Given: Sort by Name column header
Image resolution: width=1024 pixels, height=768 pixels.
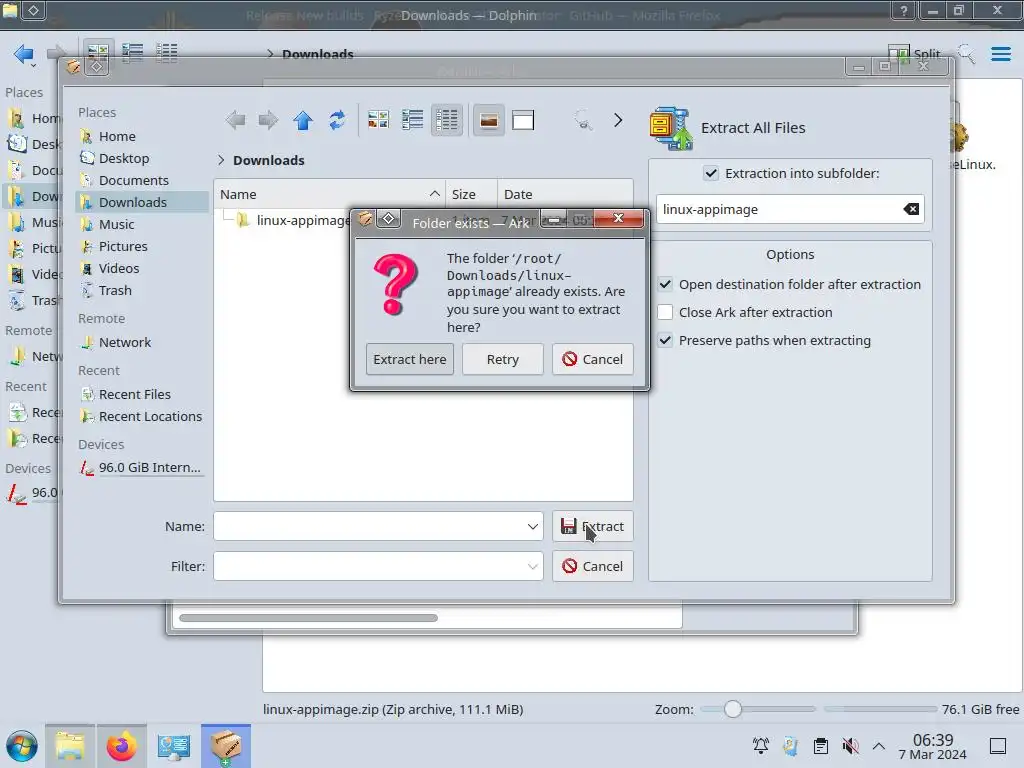Looking at the screenshot, I should [329, 194].
